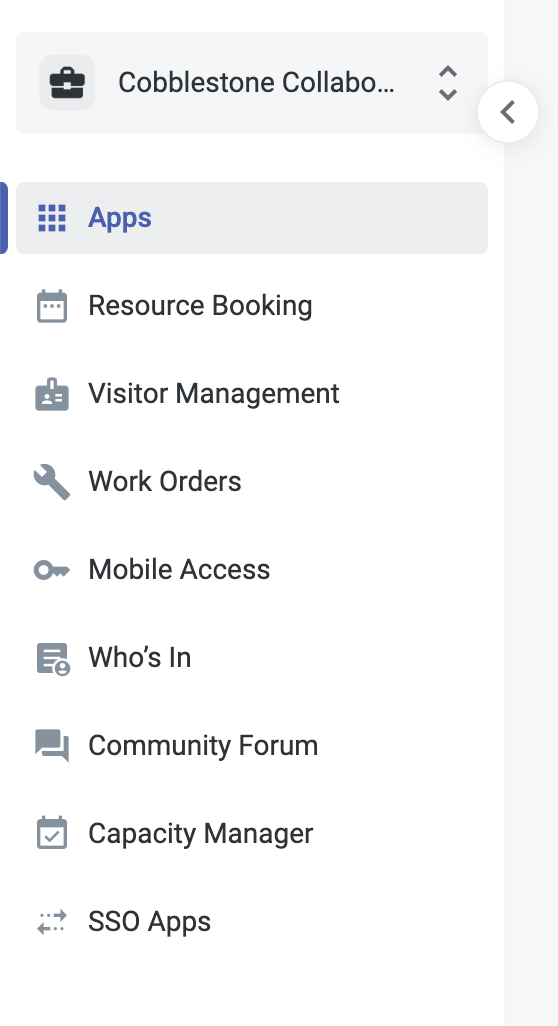Select the Who's In list icon
This screenshot has height=1026, width=558.
coord(52,658)
